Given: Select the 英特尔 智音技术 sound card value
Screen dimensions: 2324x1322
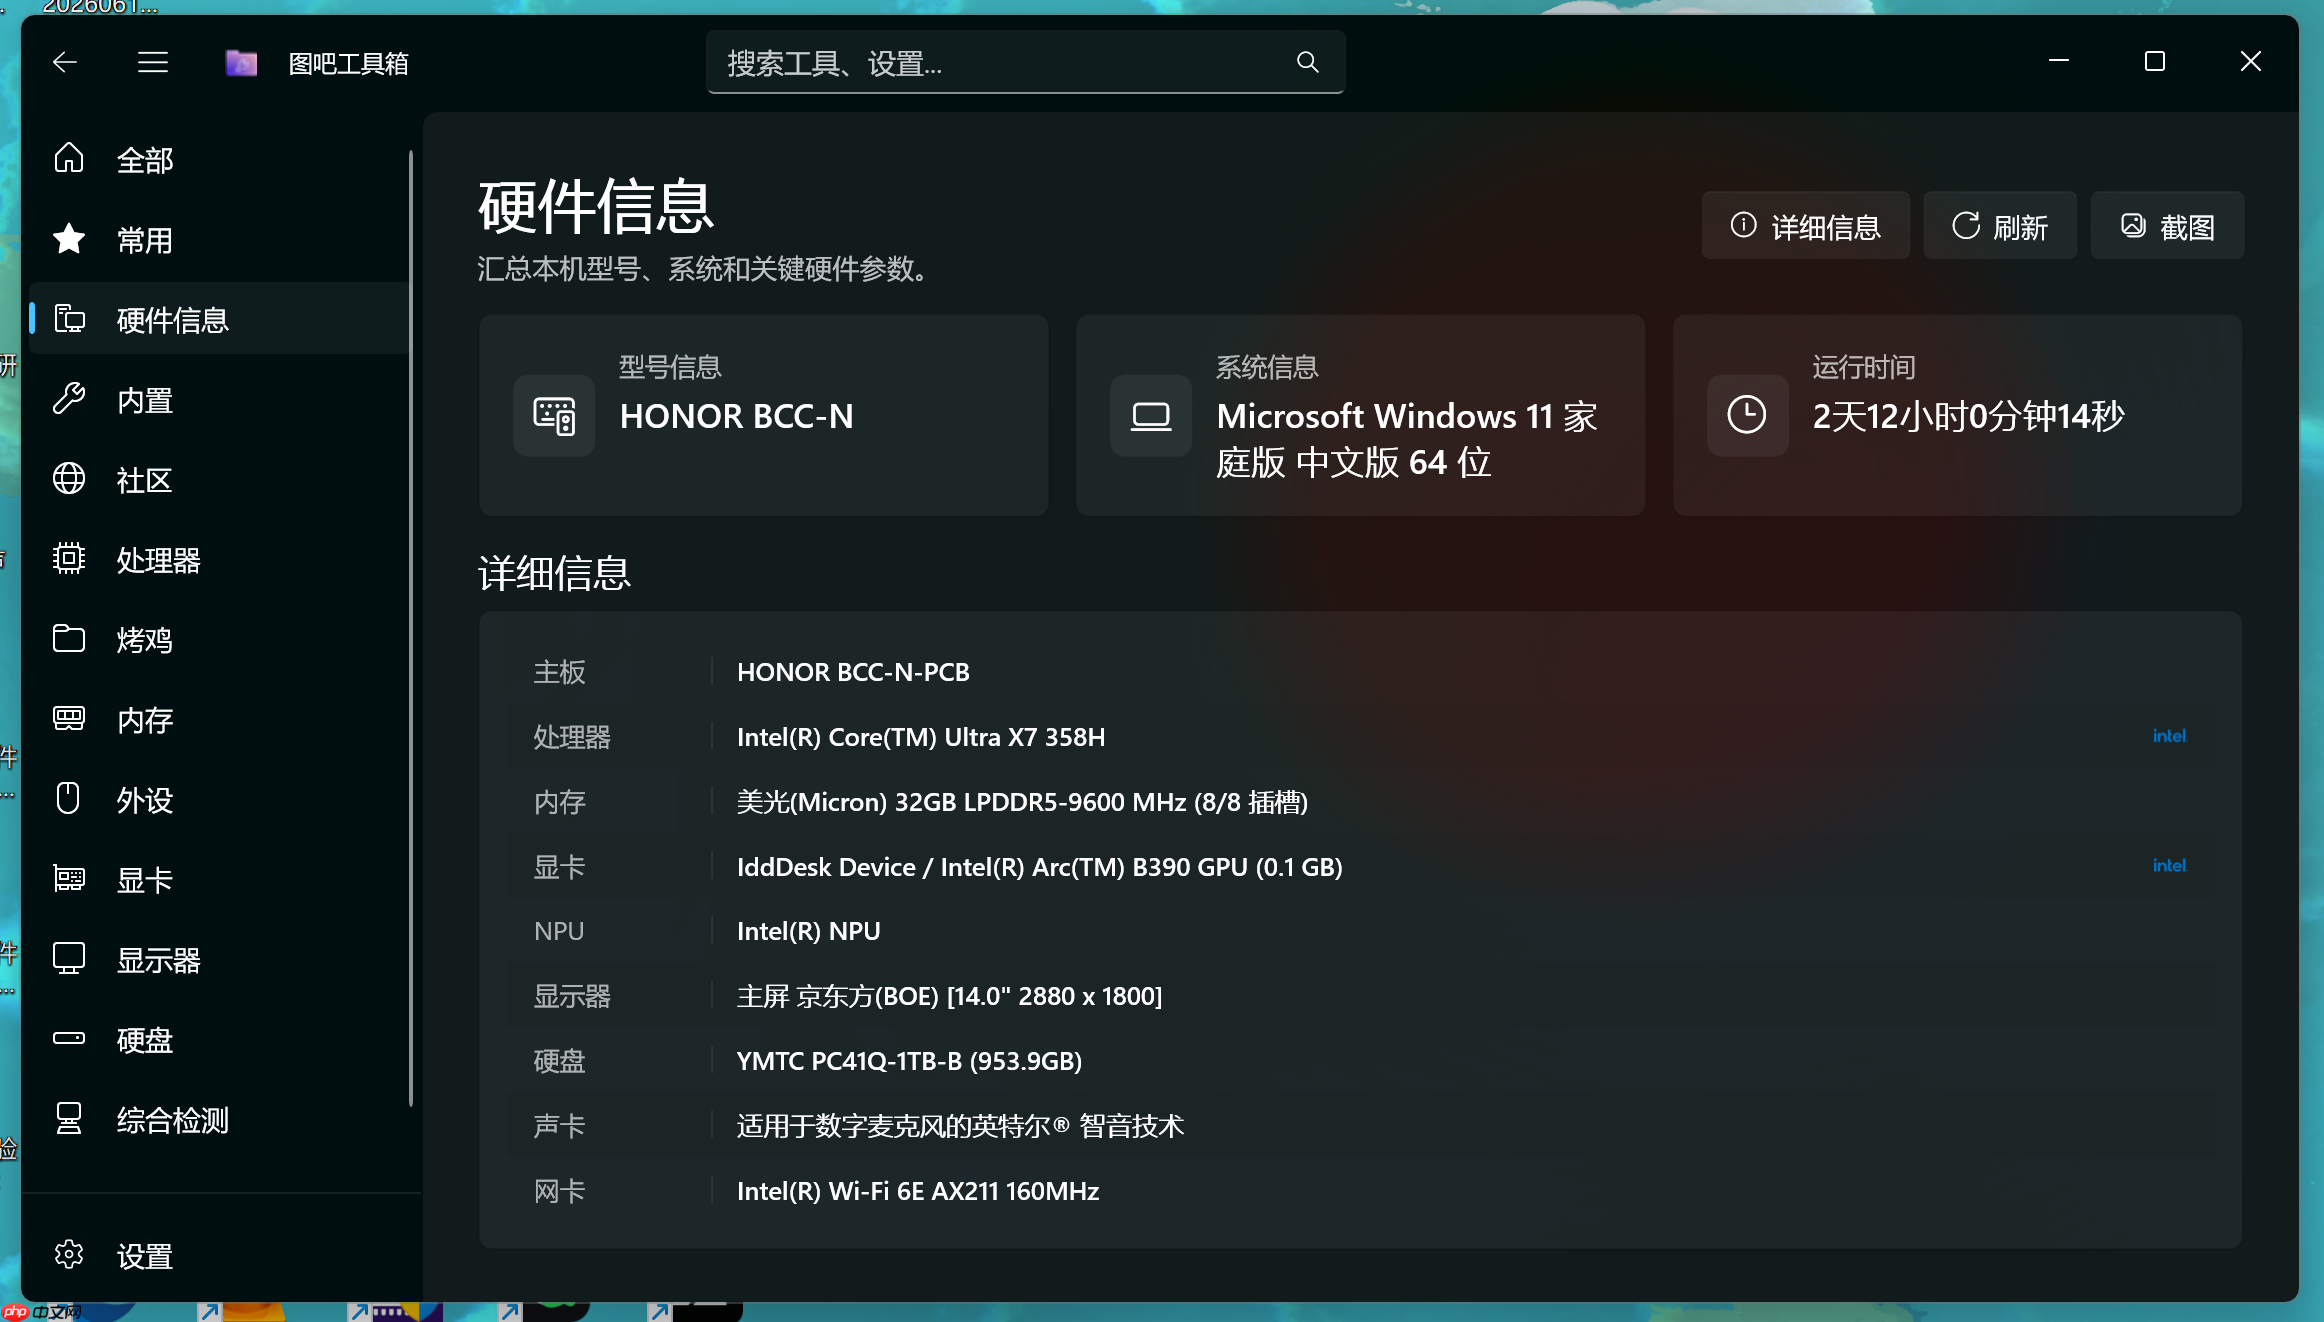Looking at the screenshot, I should click(x=960, y=1126).
